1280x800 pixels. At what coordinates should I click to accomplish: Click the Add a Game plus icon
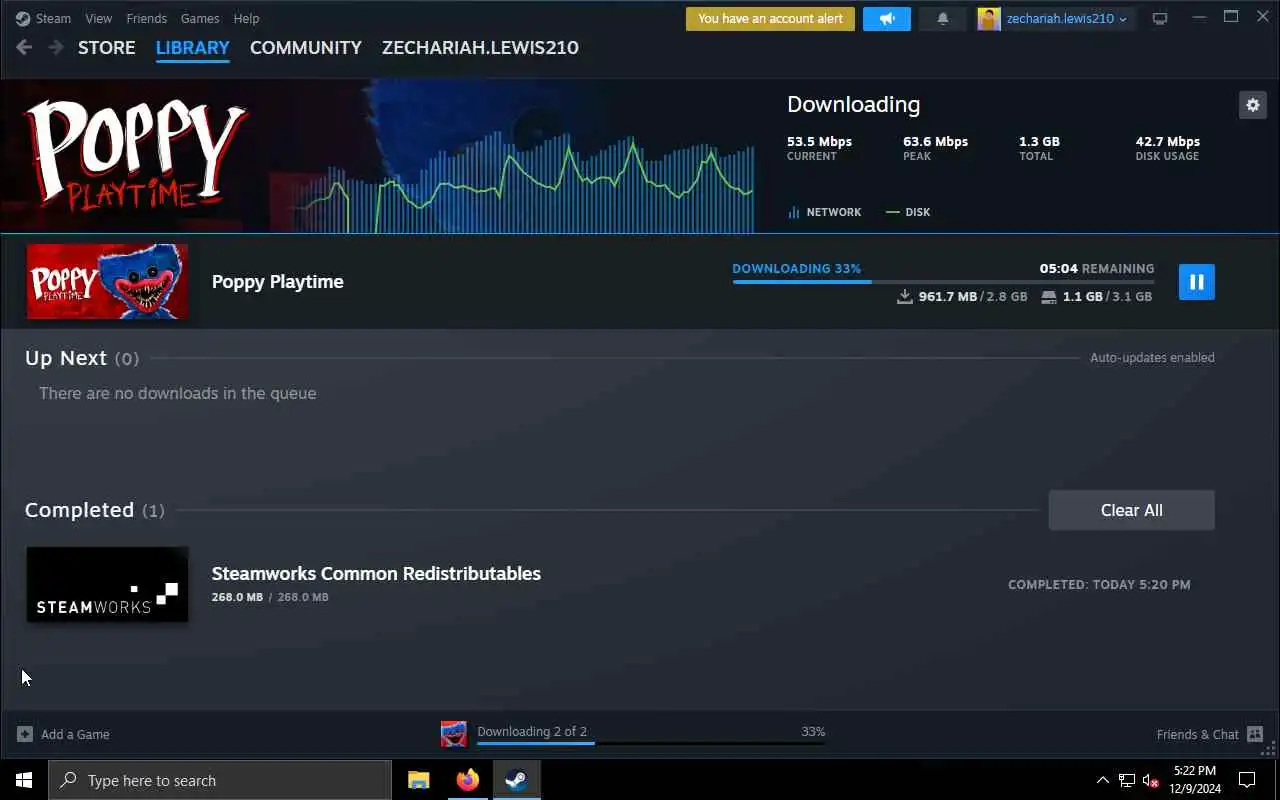25,734
